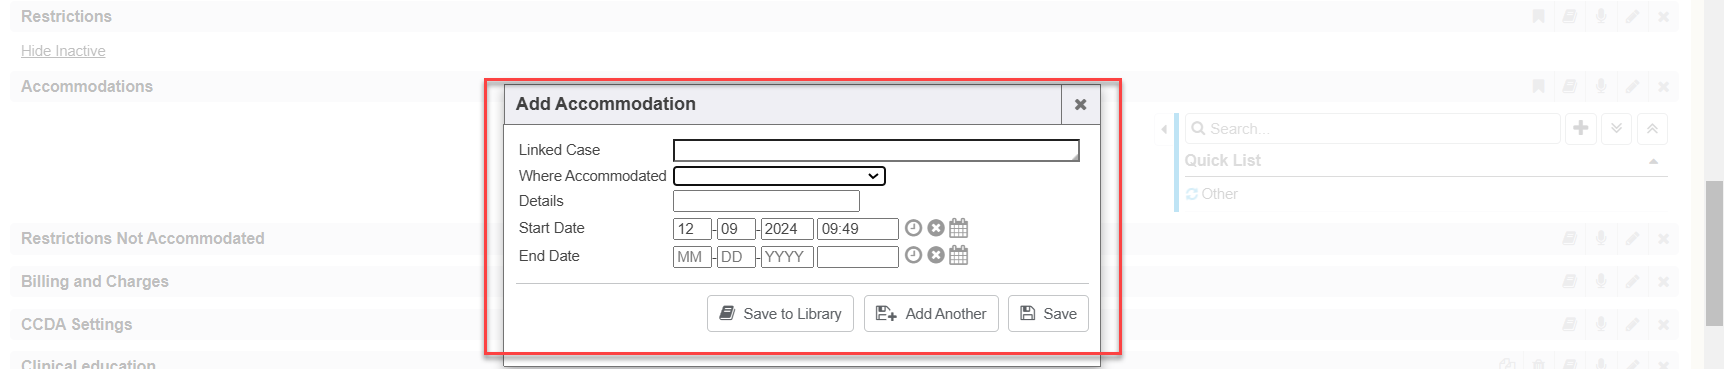Open the Where Accommodated dropdown
Viewport: 1724px width, 369px height.
point(779,176)
